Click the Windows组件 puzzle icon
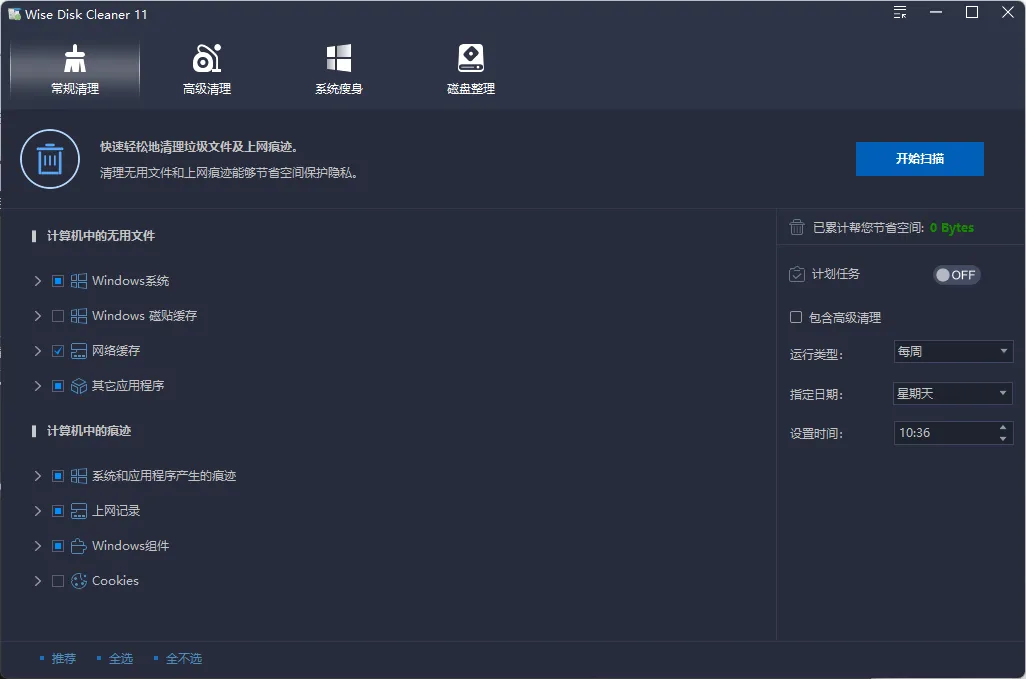This screenshot has width=1026, height=679. pos(79,546)
